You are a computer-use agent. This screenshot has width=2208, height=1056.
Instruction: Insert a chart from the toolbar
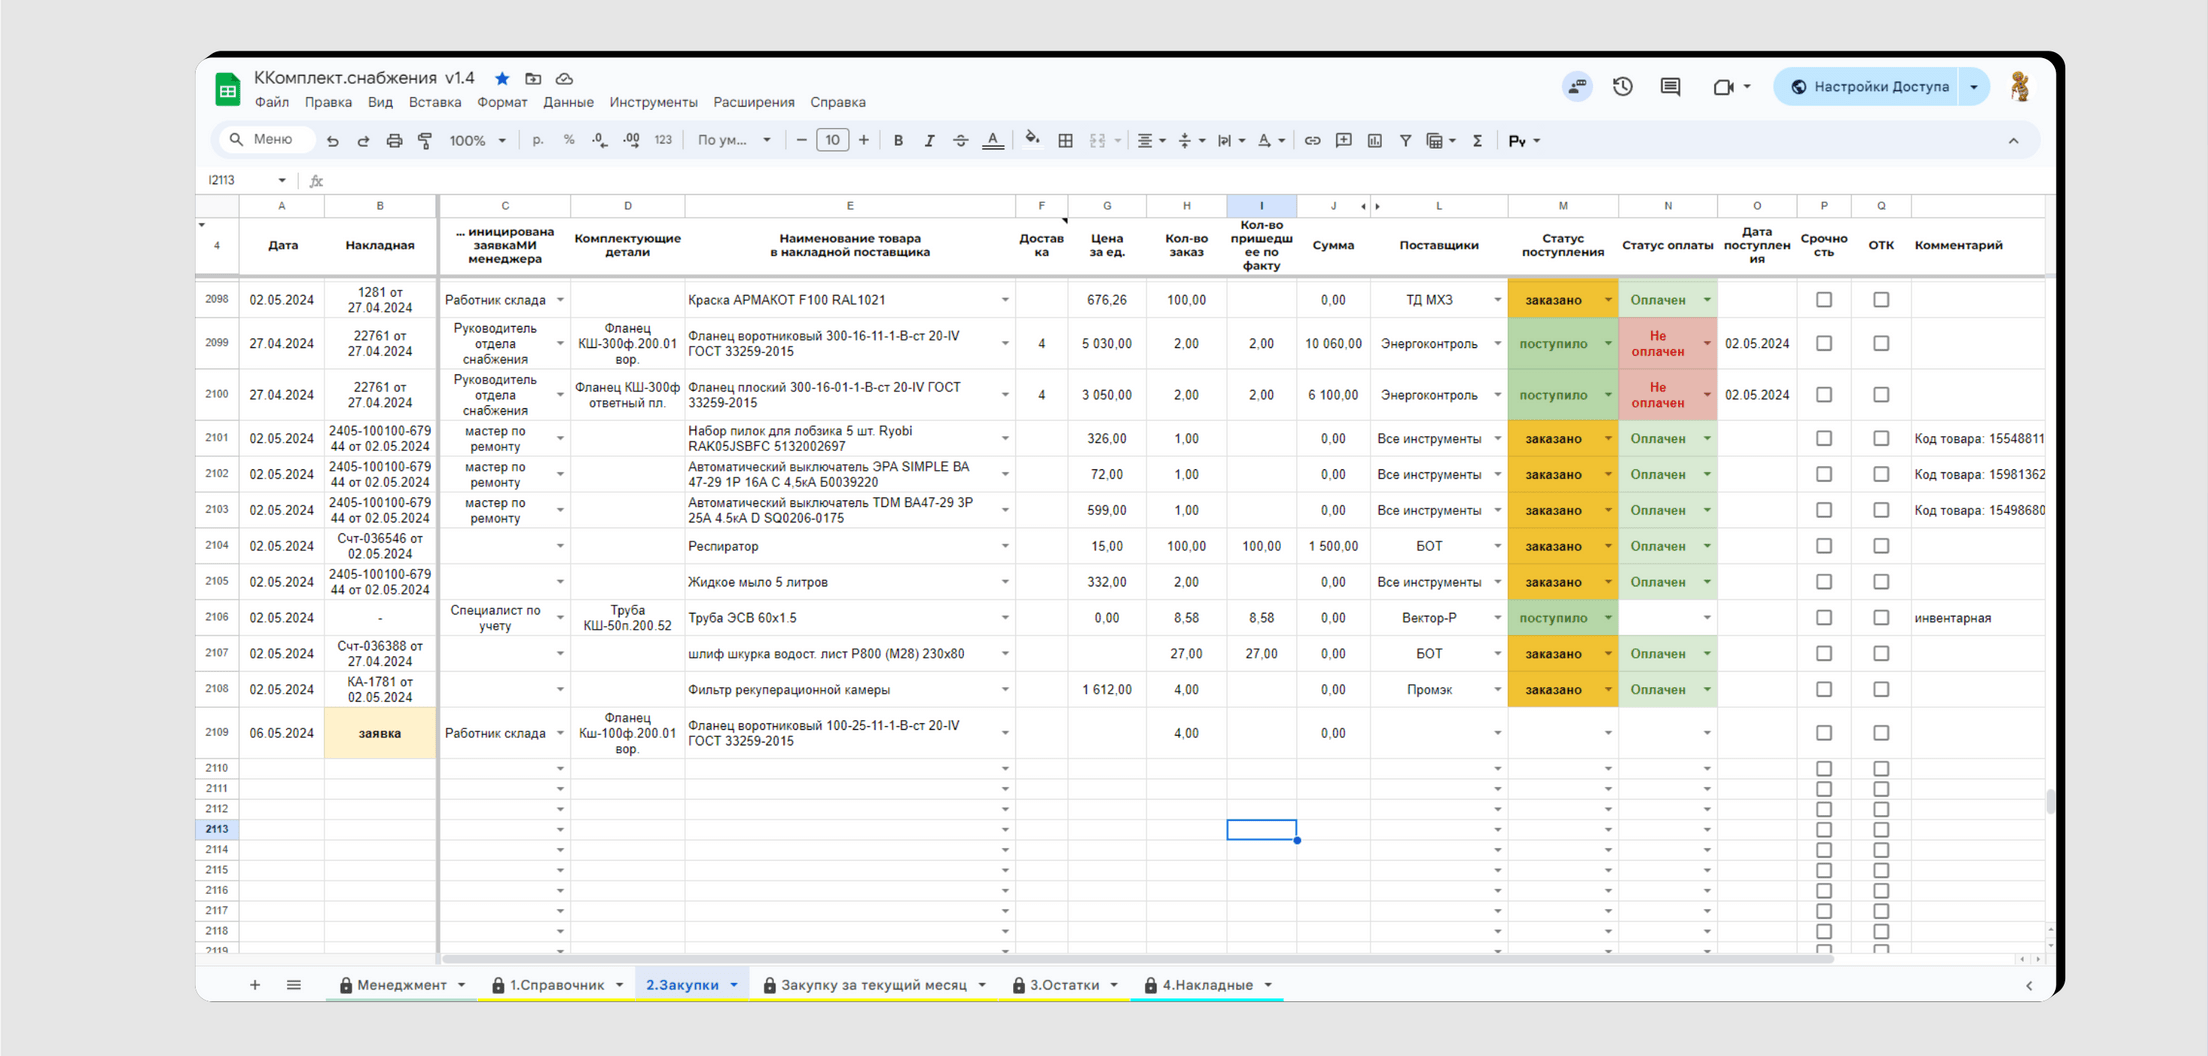pos(1375,141)
